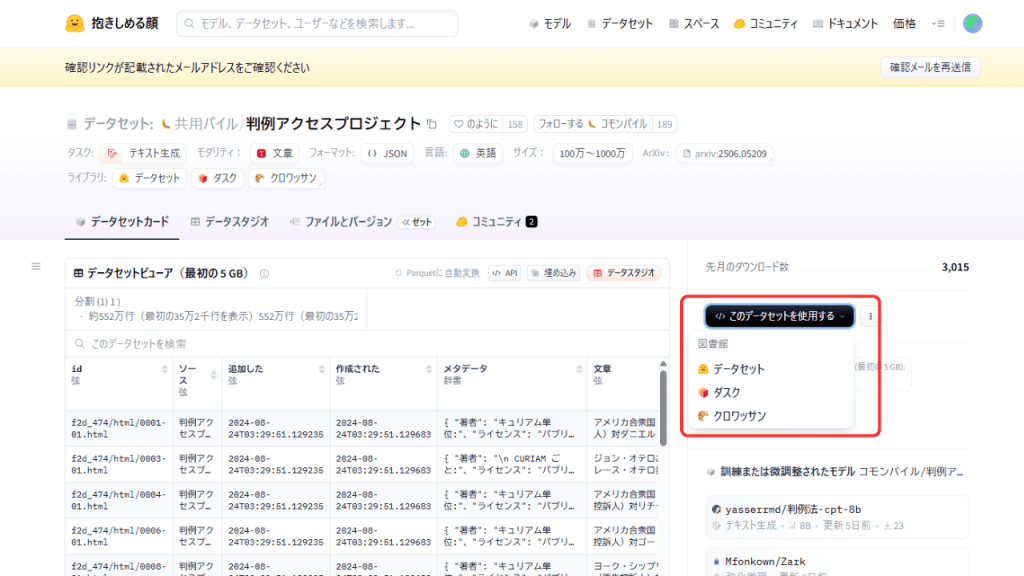Open データスタジオ button in viewer header
Image resolution: width=1024 pixels, height=576 pixels.
[x=624, y=273]
